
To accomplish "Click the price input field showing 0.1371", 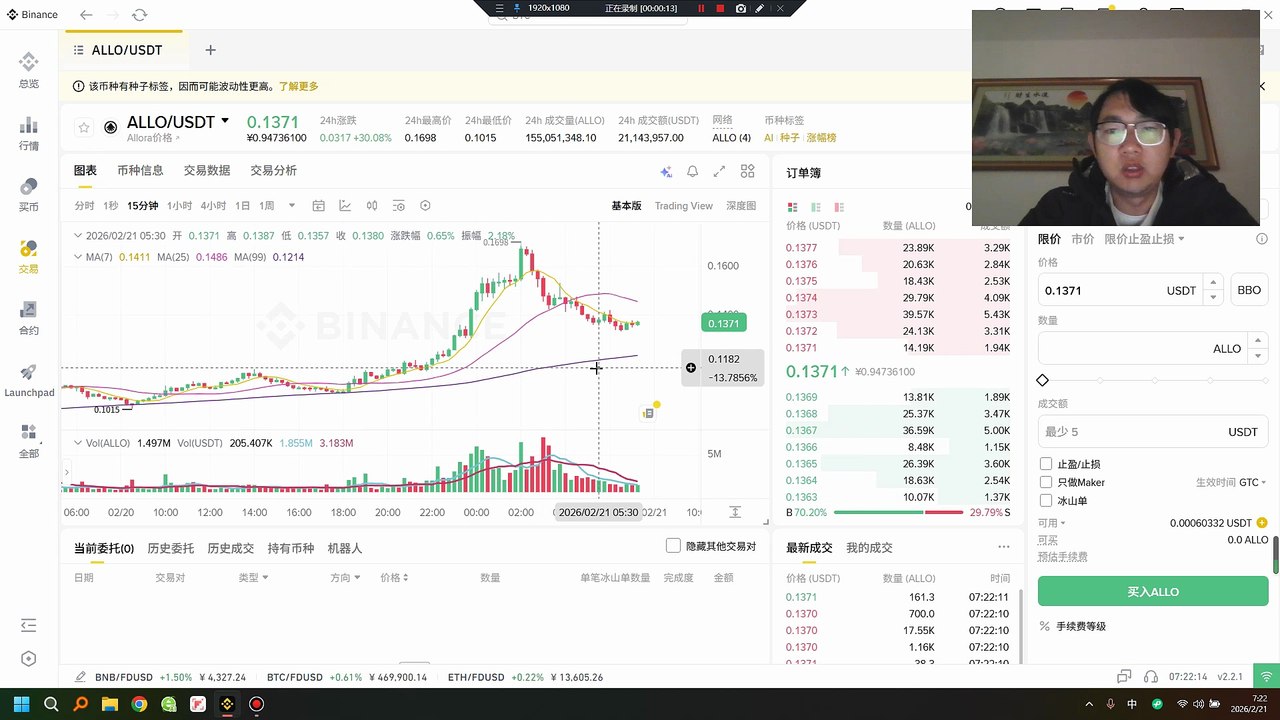I will point(1120,290).
